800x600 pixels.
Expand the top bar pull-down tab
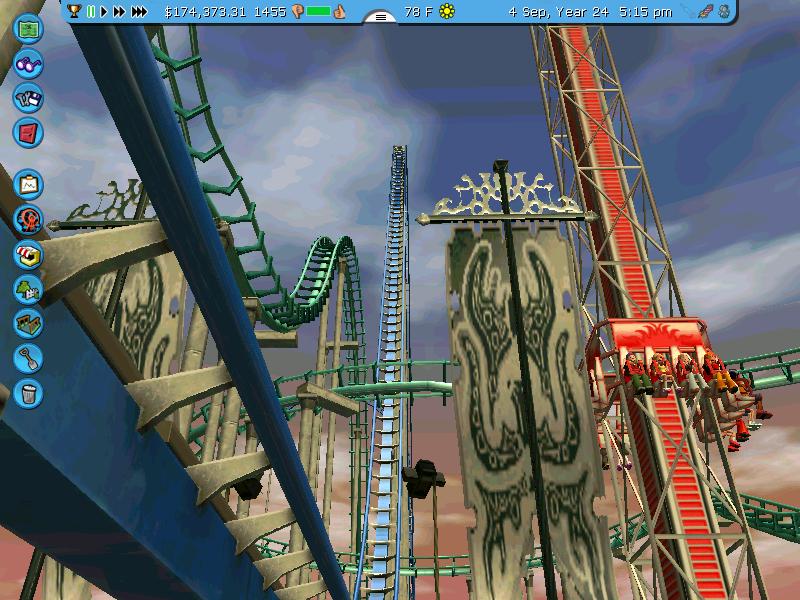click(380, 17)
